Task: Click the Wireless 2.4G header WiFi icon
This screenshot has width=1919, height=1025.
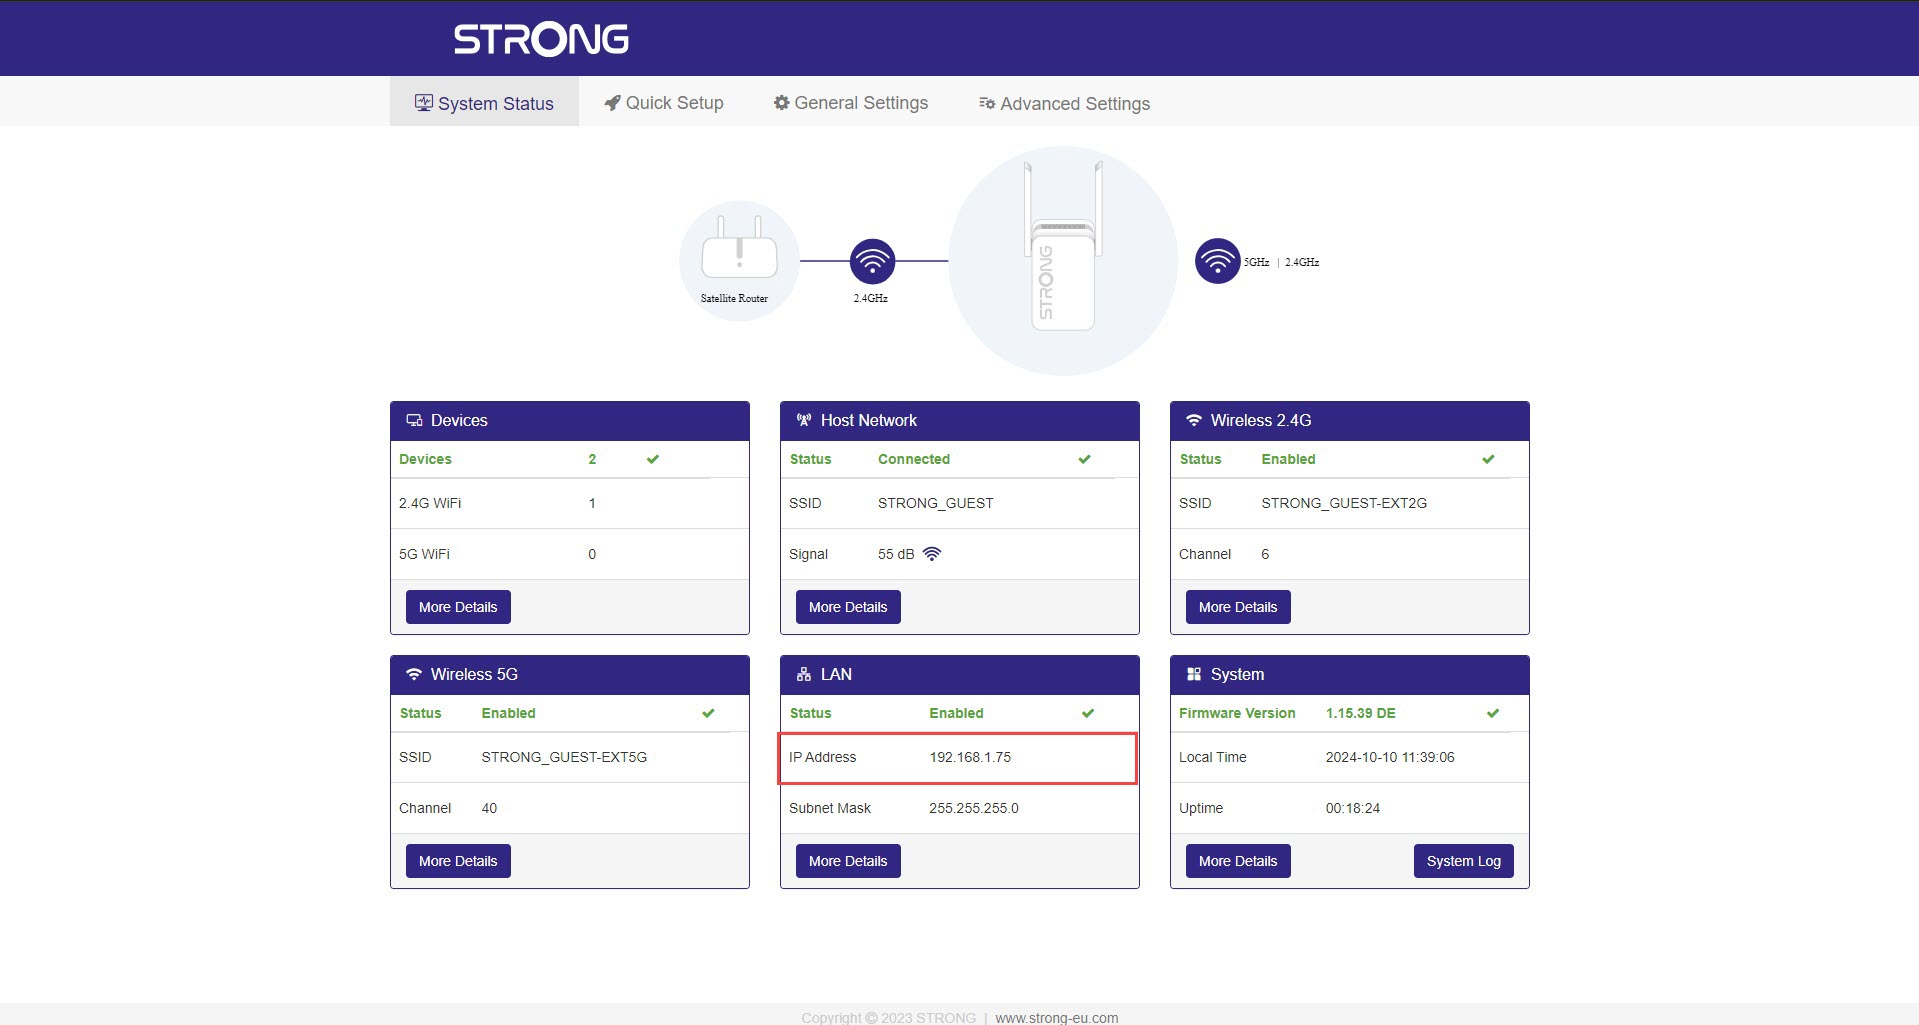Action: tap(1193, 420)
